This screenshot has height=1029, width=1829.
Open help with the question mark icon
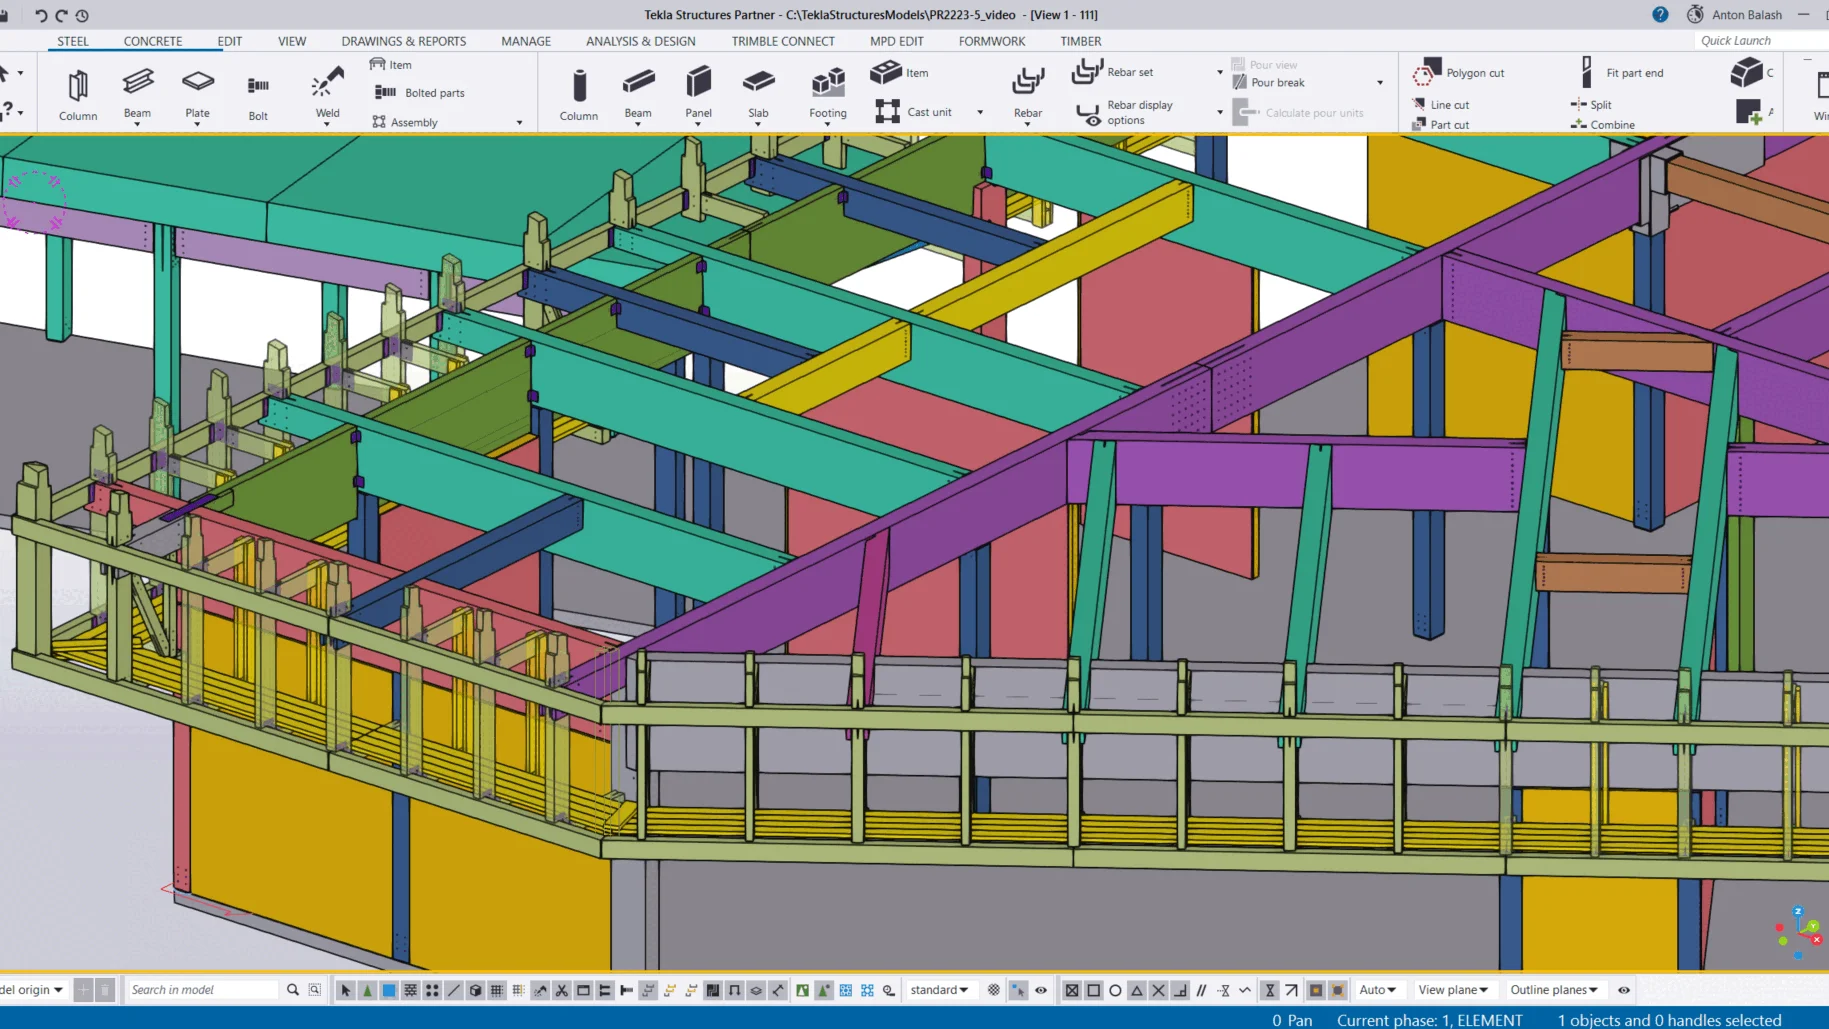tap(1660, 15)
